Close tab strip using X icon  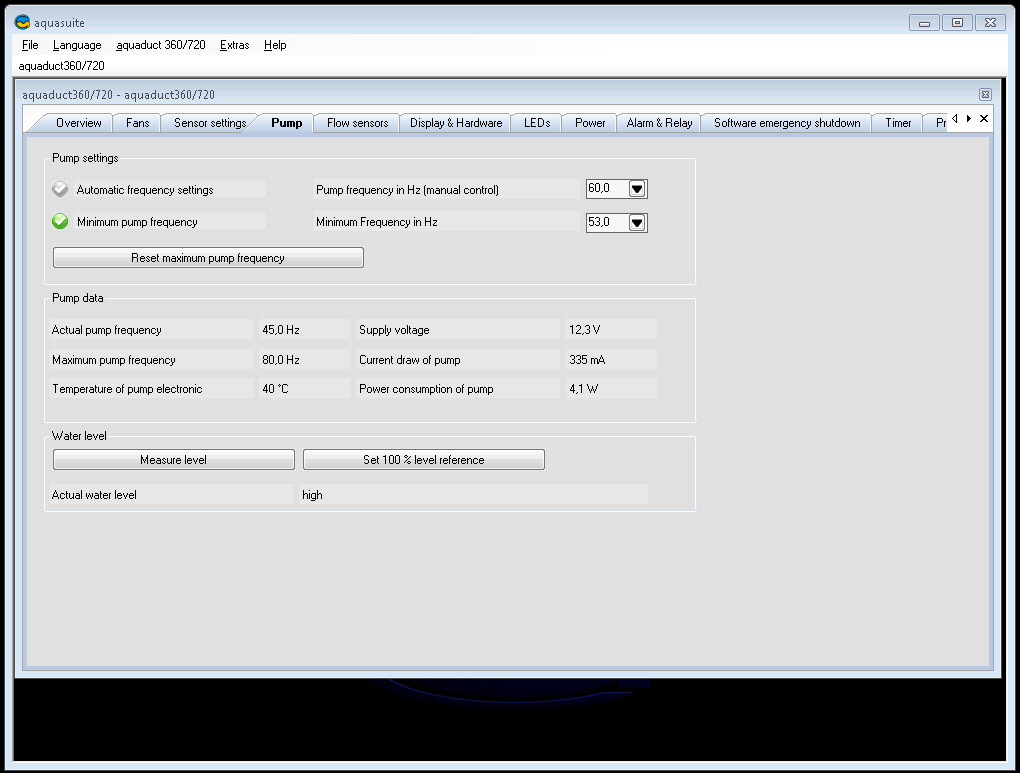984,119
